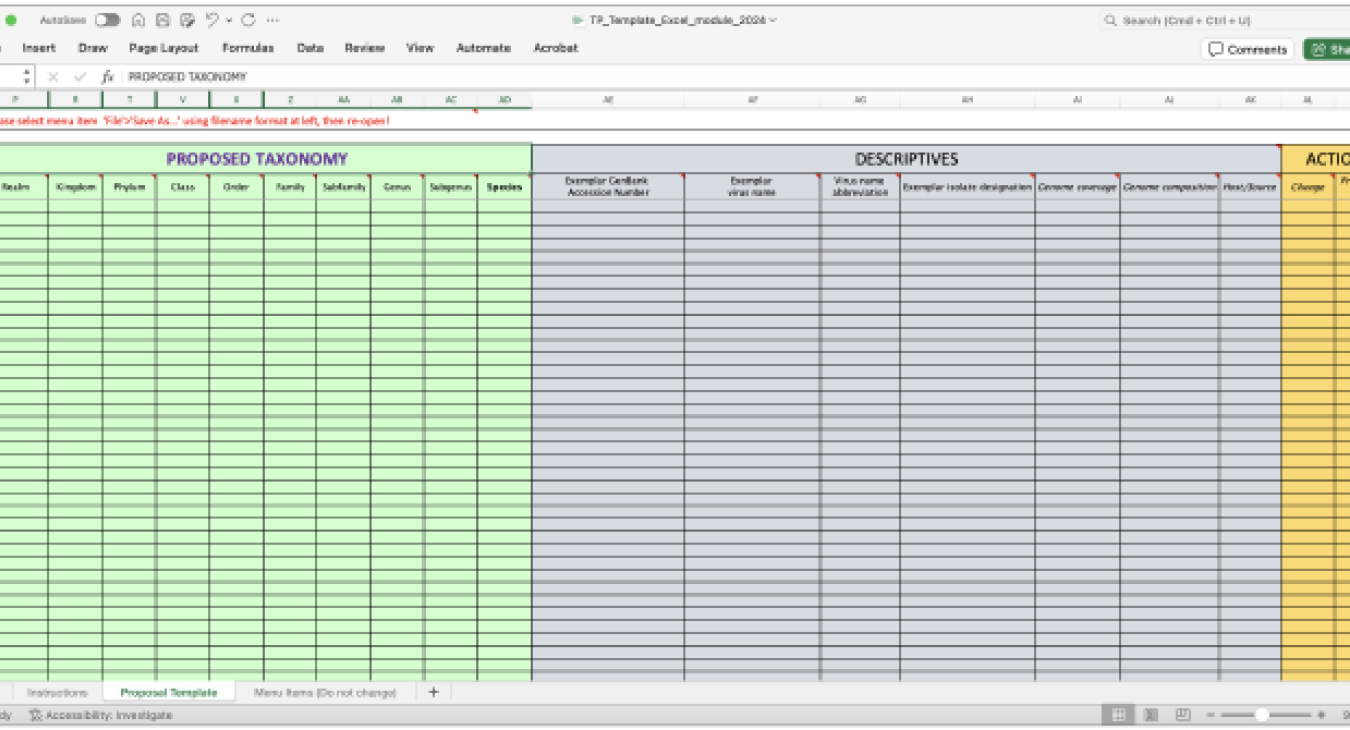This screenshot has height=730, width=1350.
Task: Click the Redo icon in title bar
Action: point(248,20)
